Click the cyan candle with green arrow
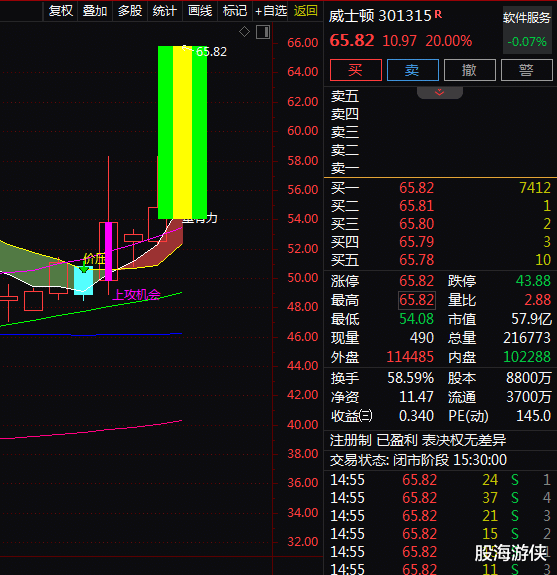This screenshot has width=557, height=575. click(x=84, y=281)
